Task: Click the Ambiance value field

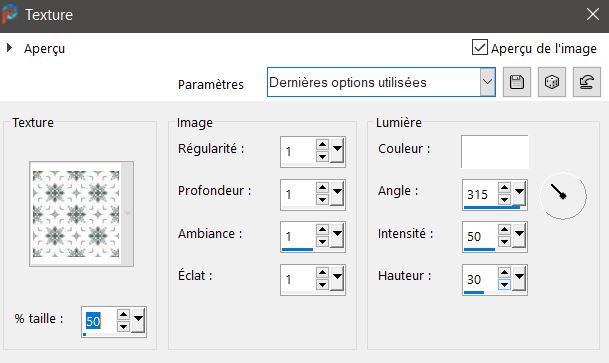Action: (298, 236)
